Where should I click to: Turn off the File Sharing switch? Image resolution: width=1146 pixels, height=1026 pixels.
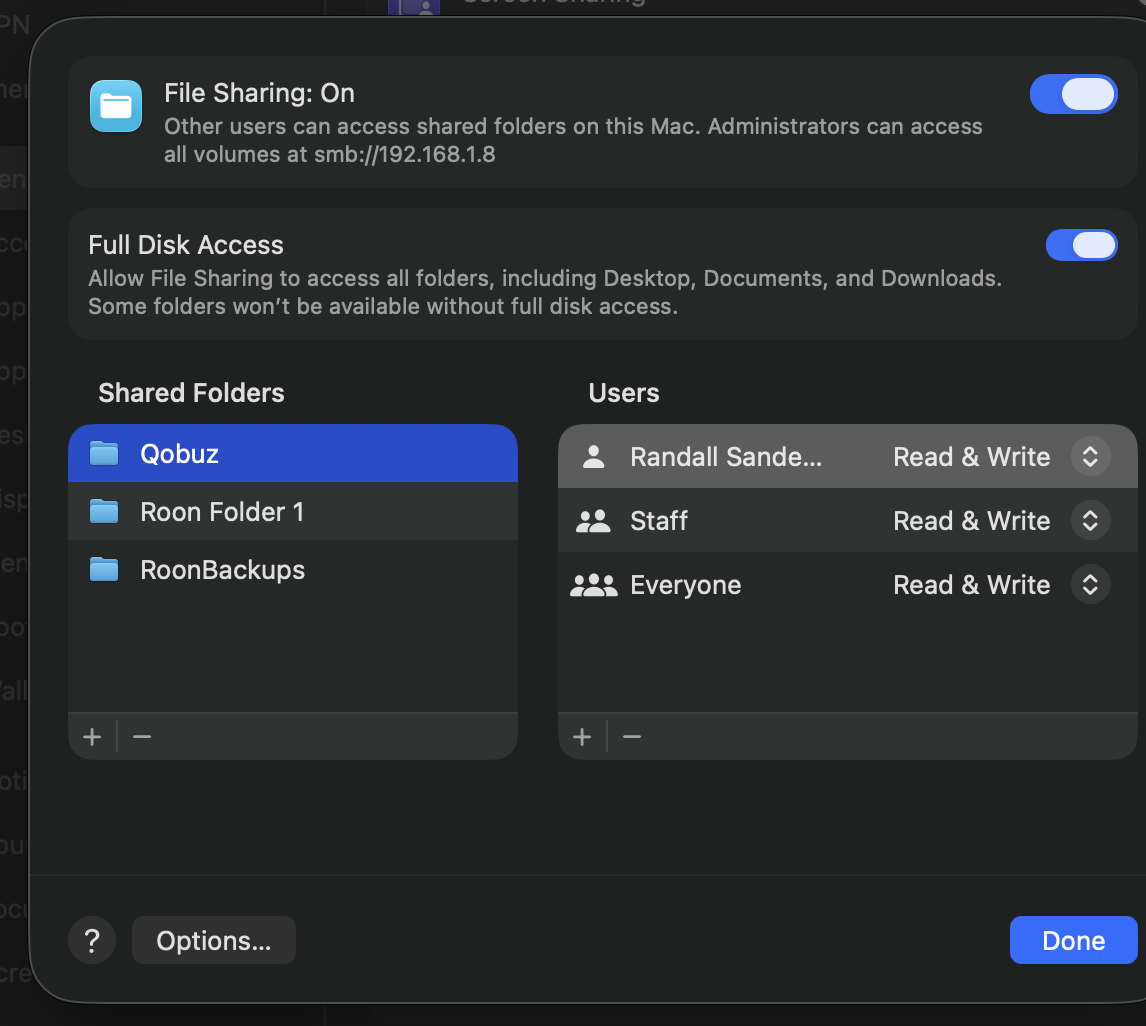click(1073, 94)
